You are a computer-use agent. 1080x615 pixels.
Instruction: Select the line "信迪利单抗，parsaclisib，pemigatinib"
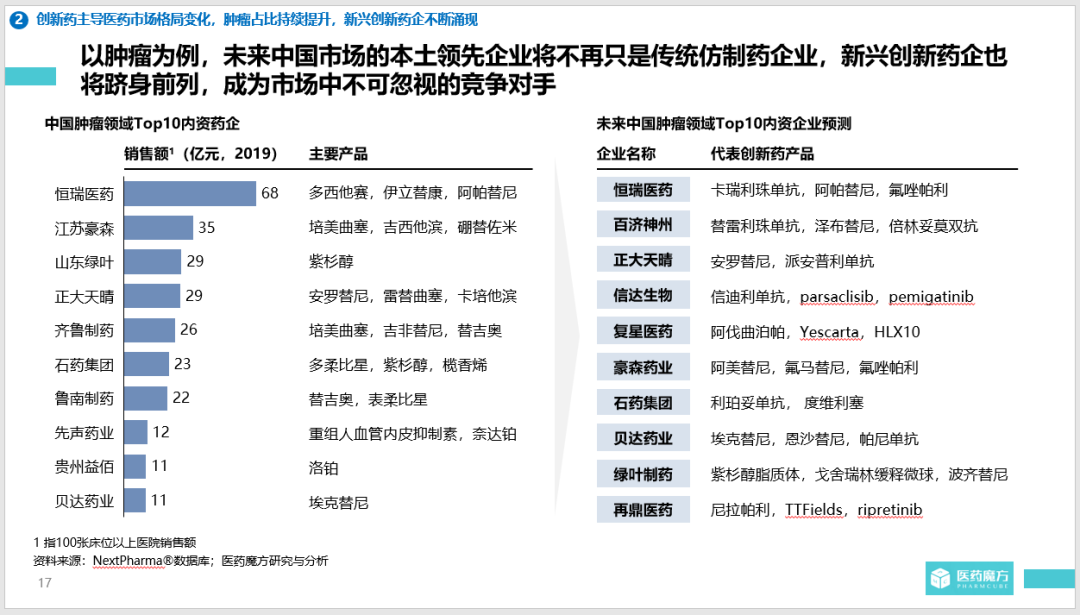(842, 297)
